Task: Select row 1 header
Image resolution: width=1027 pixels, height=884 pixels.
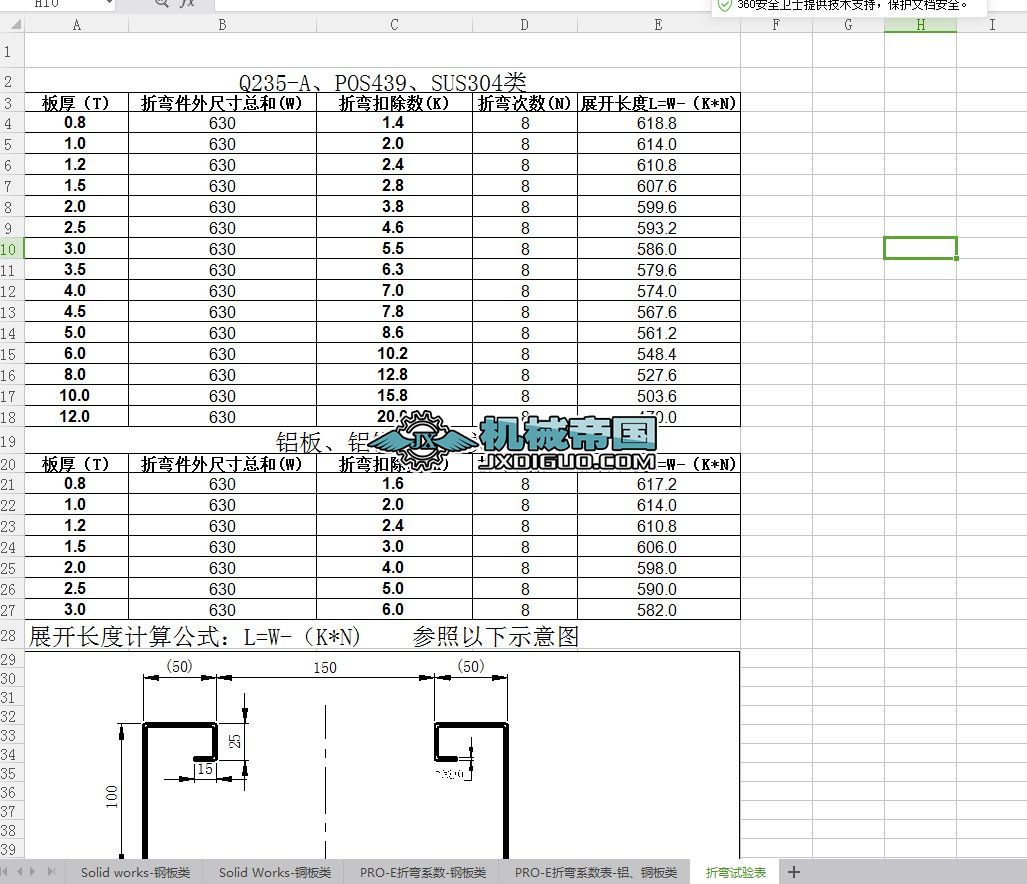Action: coord(12,51)
